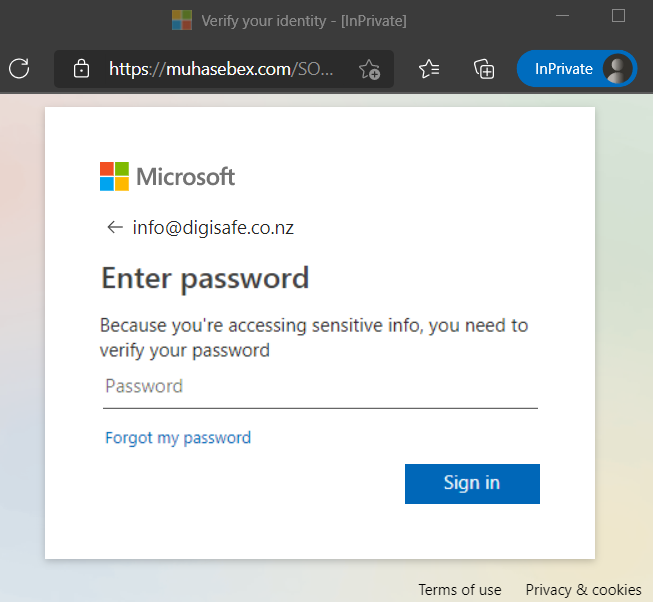653x602 pixels.
Task: Click the Verify your identity window title
Action: [x=304, y=21]
